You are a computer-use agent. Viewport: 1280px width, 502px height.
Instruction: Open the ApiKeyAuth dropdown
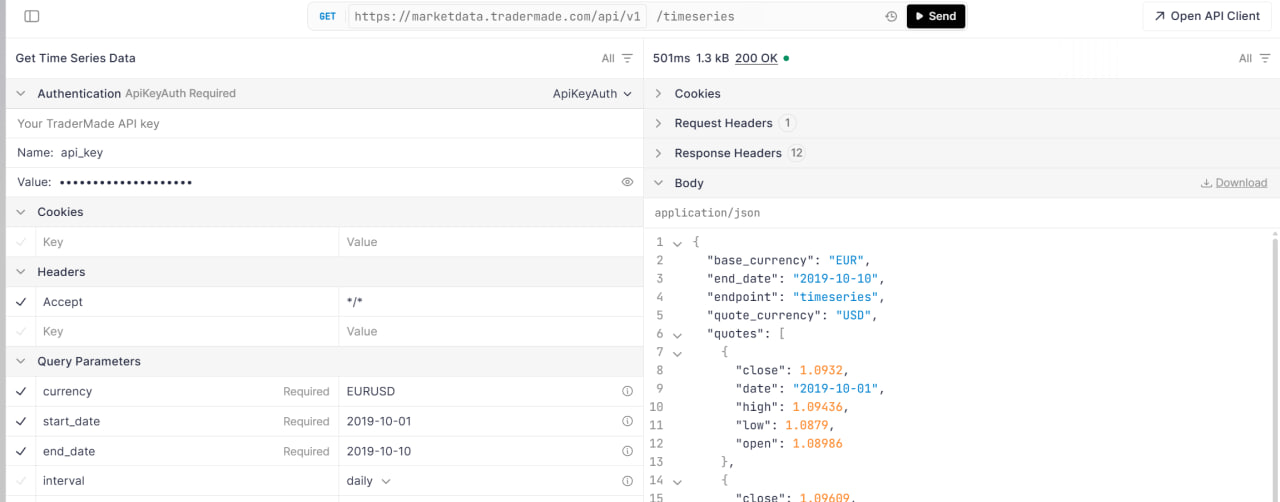click(x=593, y=93)
